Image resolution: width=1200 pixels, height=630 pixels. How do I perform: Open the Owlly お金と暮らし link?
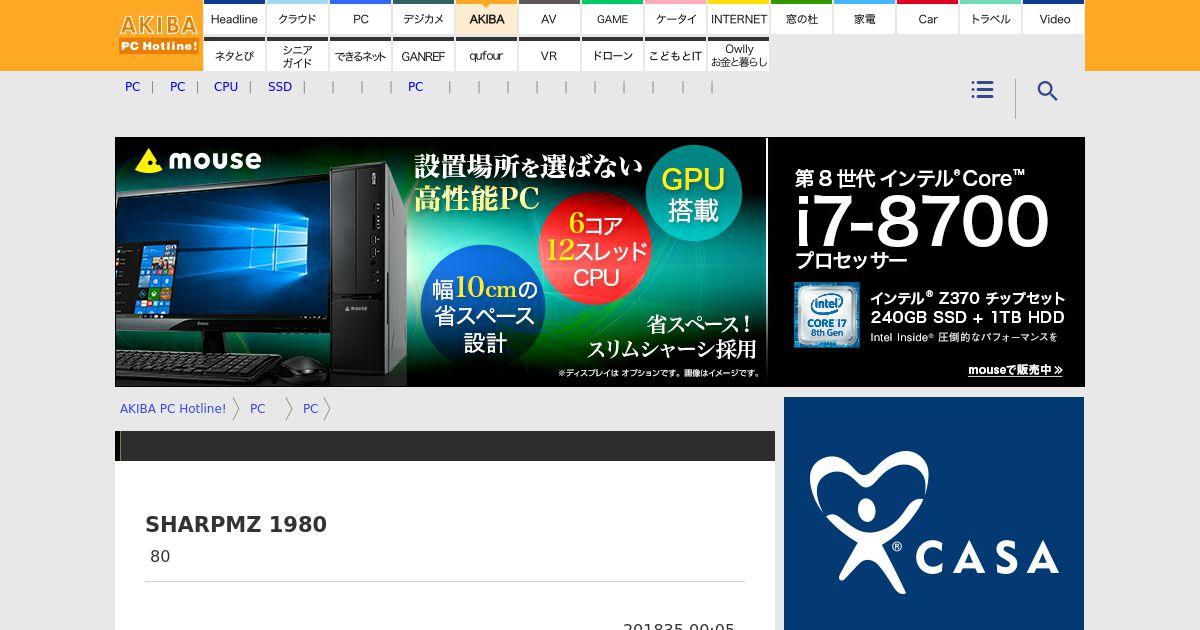click(x=739, y=56)
